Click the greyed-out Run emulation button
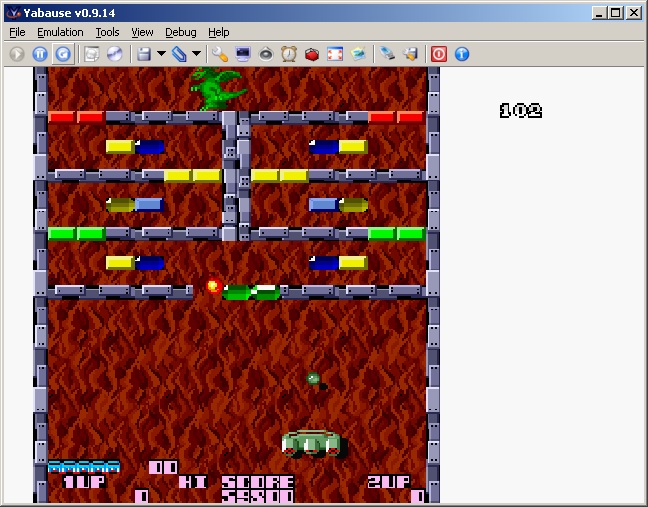Image resolution: width=648 pixels, height=507 pixels. pos(17,54)
